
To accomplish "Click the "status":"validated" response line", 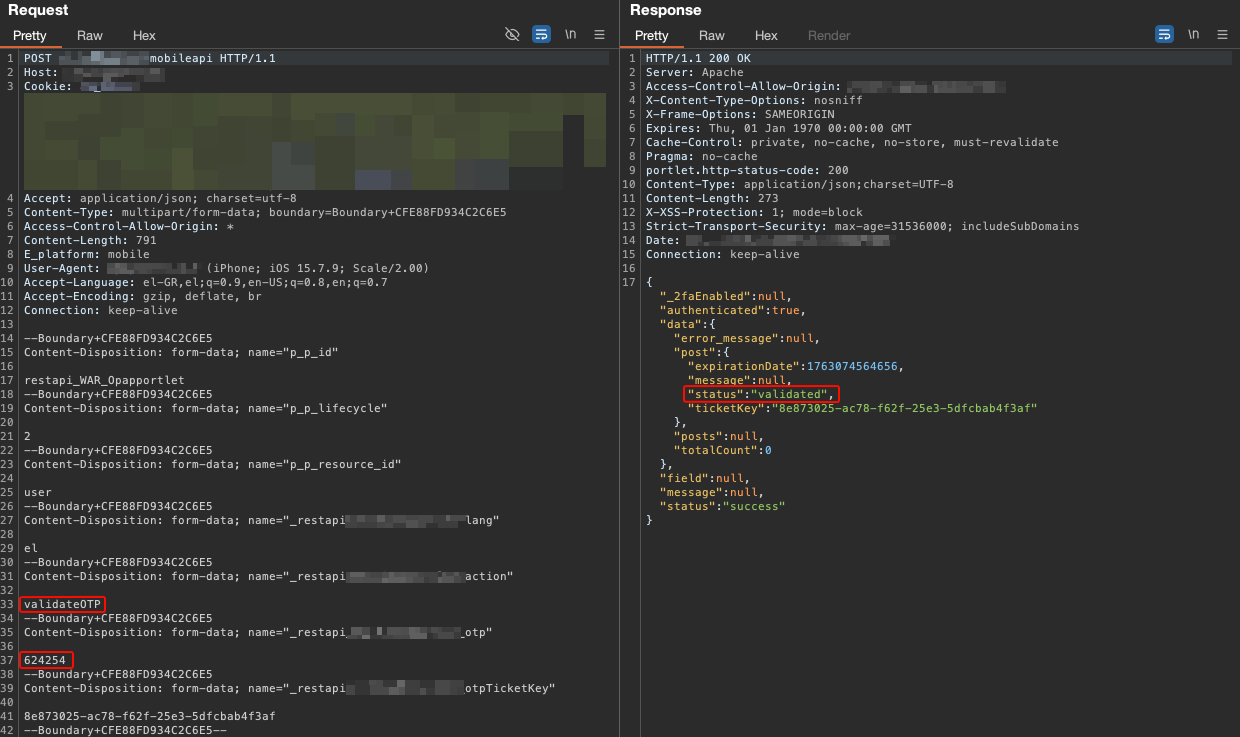I will coord(761,394).
